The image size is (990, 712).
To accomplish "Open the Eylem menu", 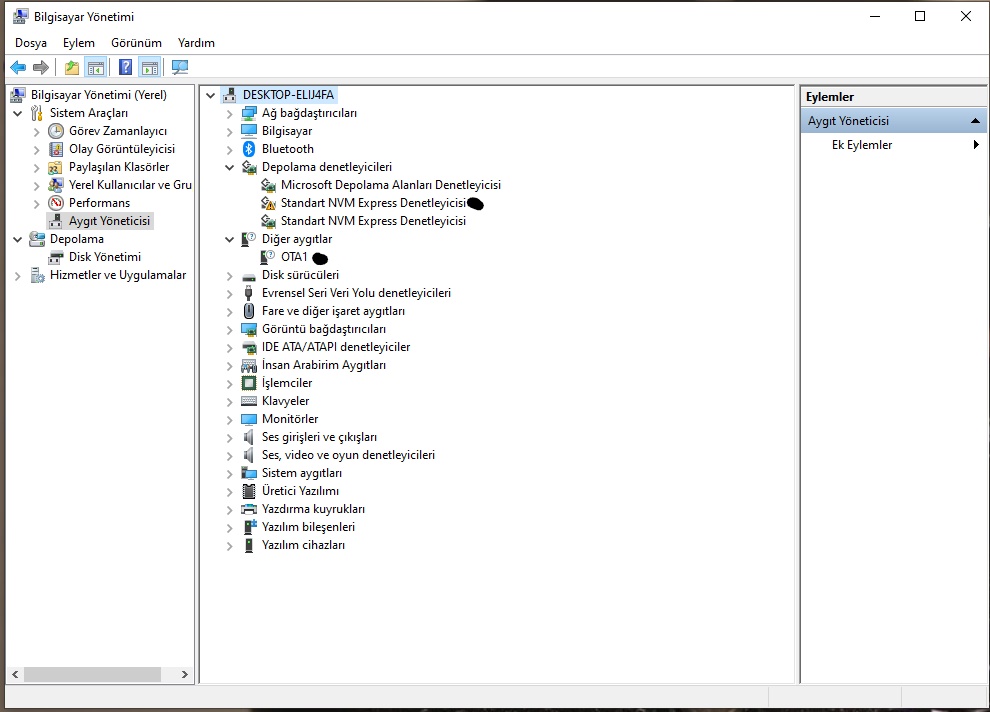I will coord(79,43).
